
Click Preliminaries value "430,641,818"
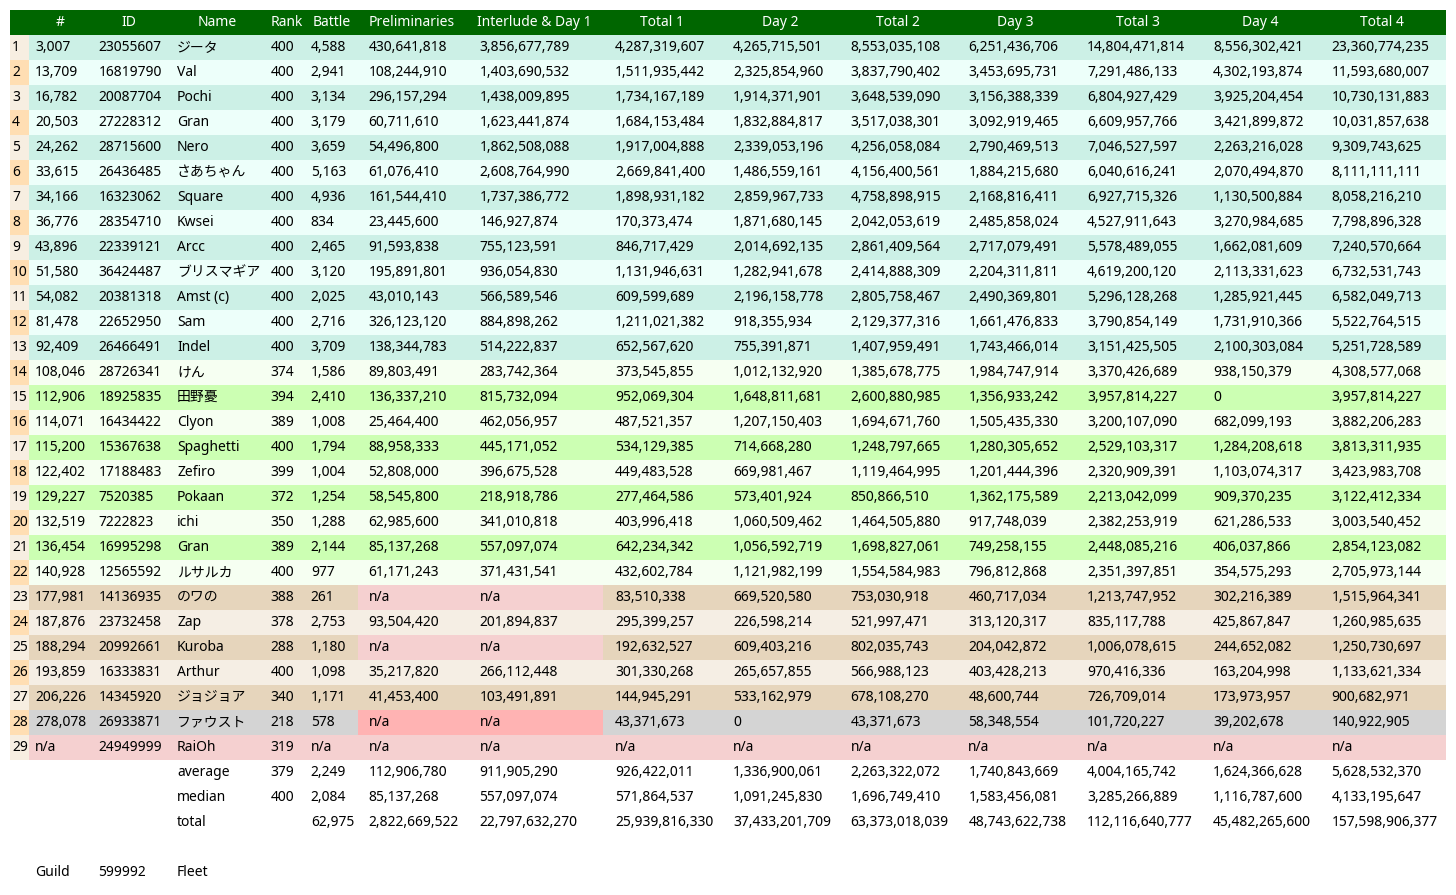pos(407,46)
